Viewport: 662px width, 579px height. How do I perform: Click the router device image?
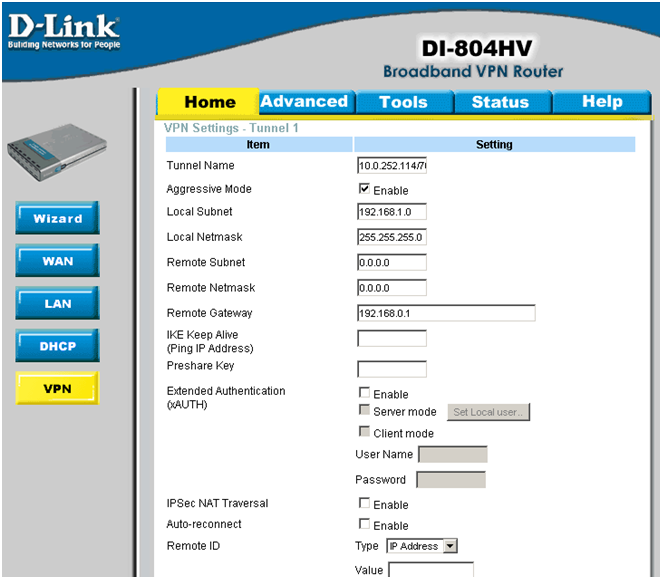tap(57, 152)
